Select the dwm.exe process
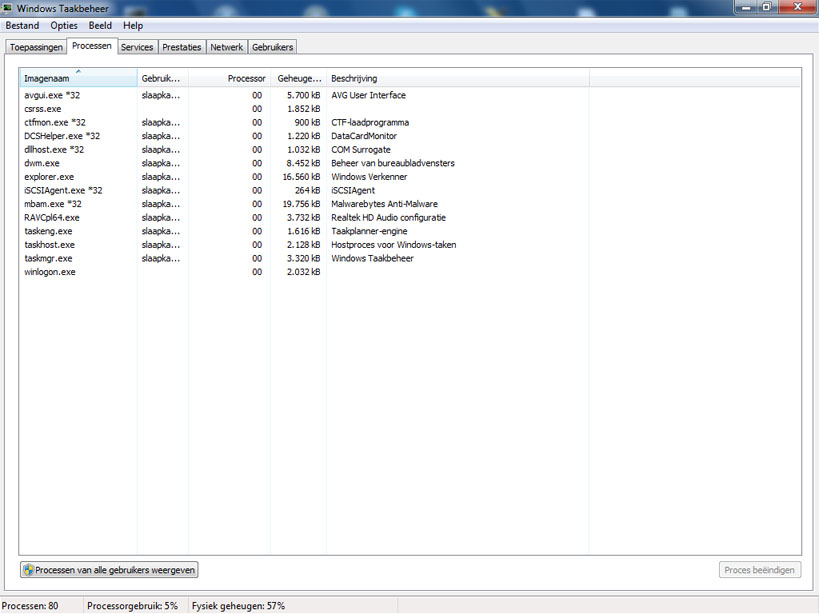The height and width of the screenshot is (614, 819). coord(42,163)
